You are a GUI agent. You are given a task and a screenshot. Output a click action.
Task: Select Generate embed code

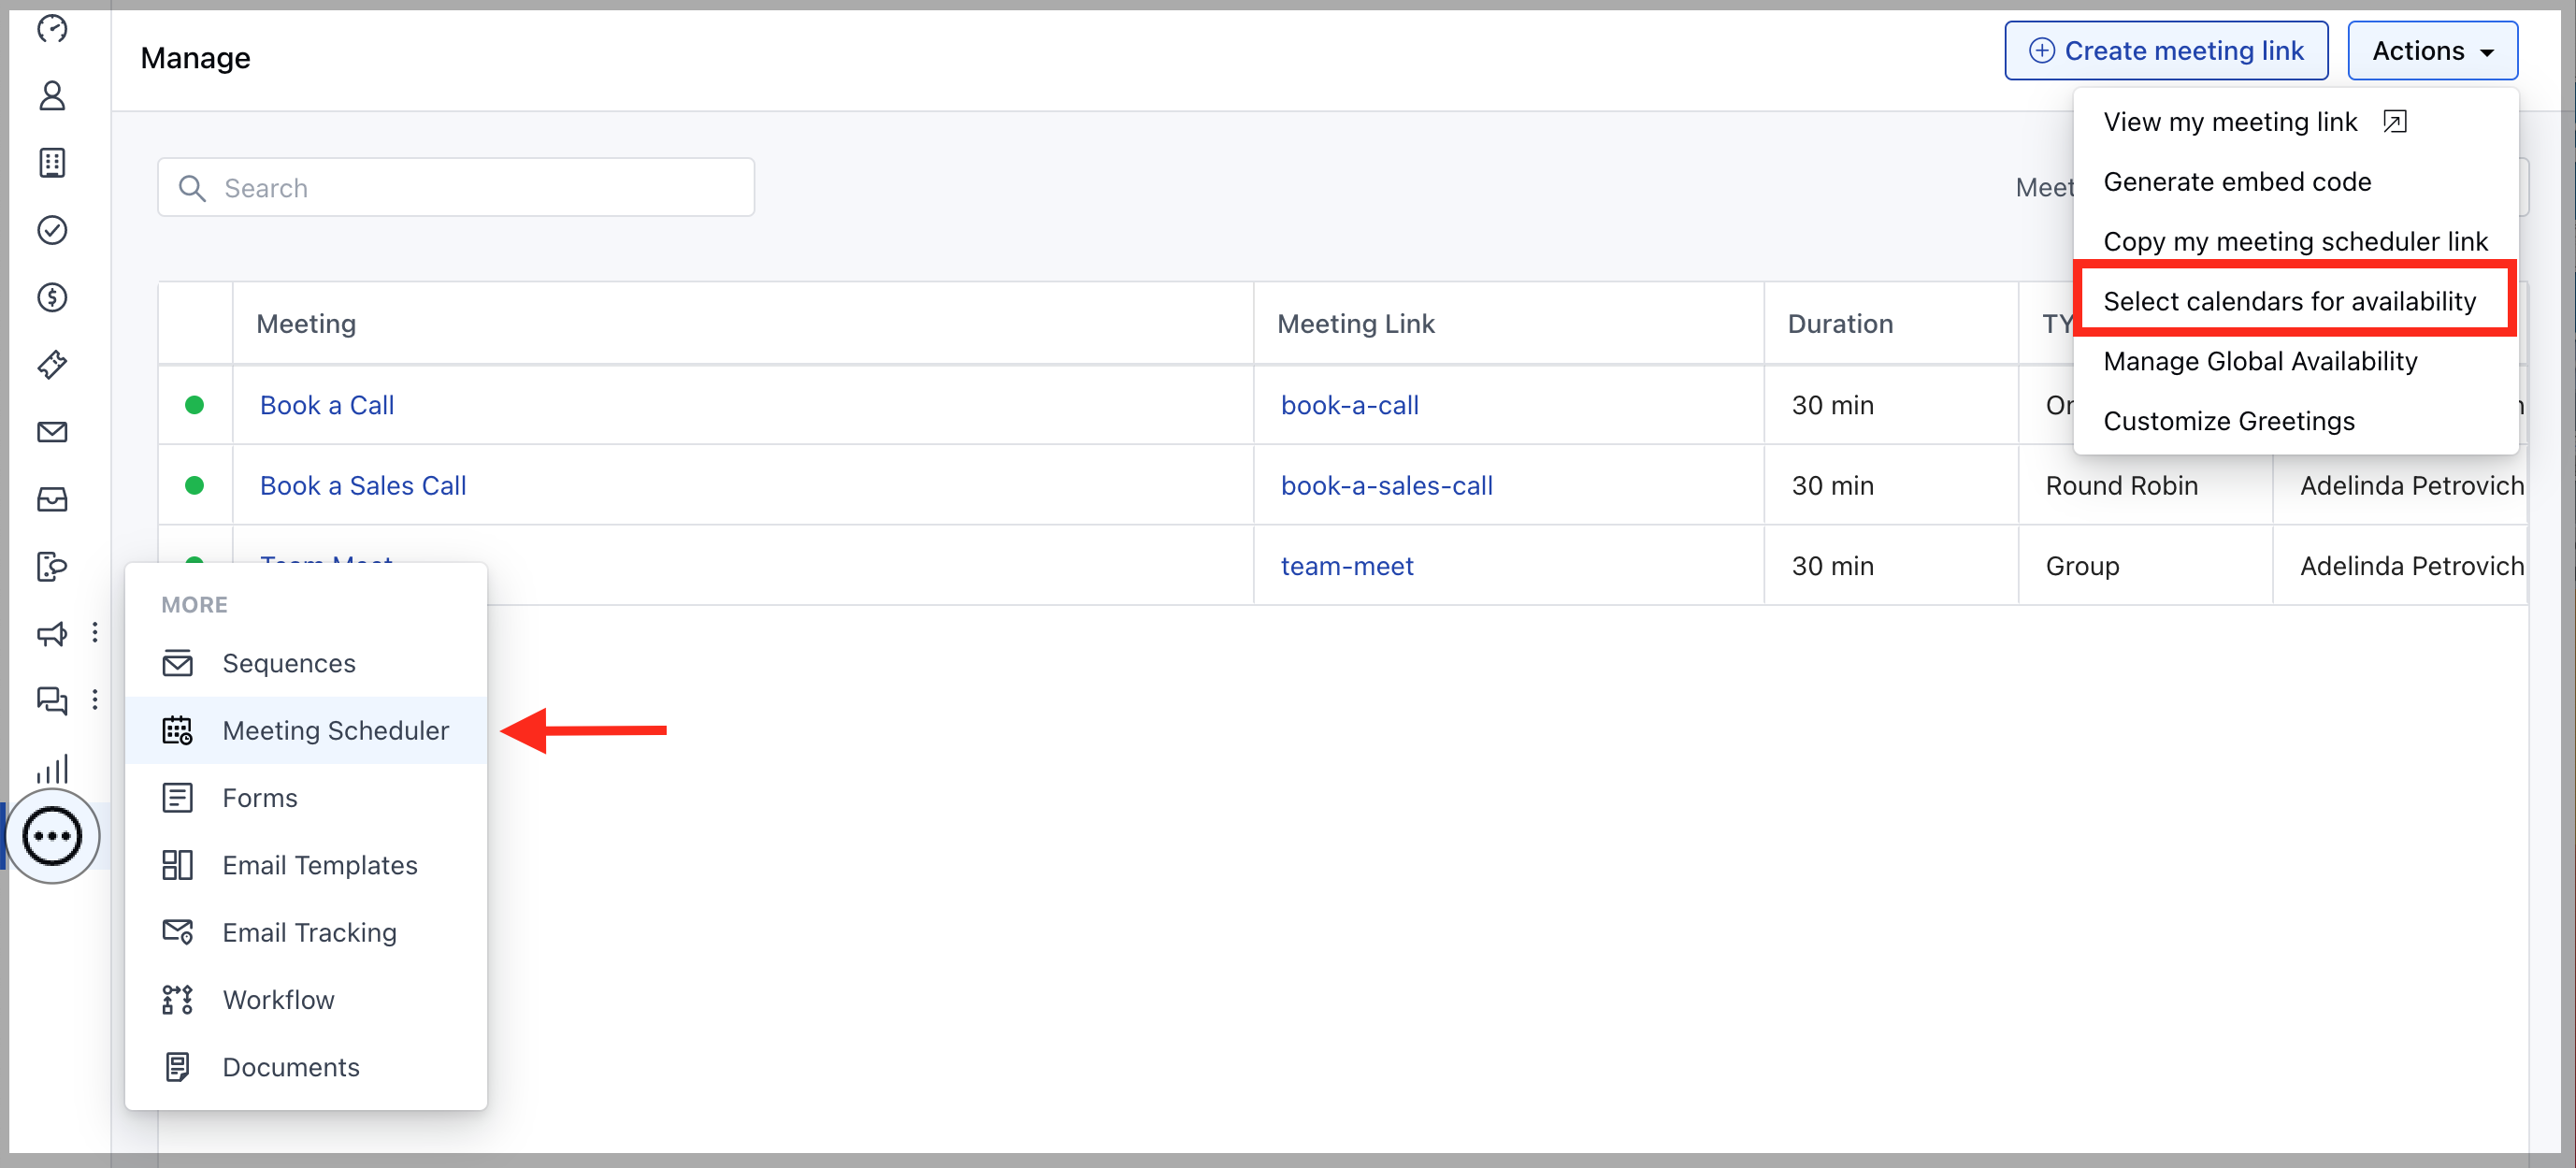point(2237,182)
